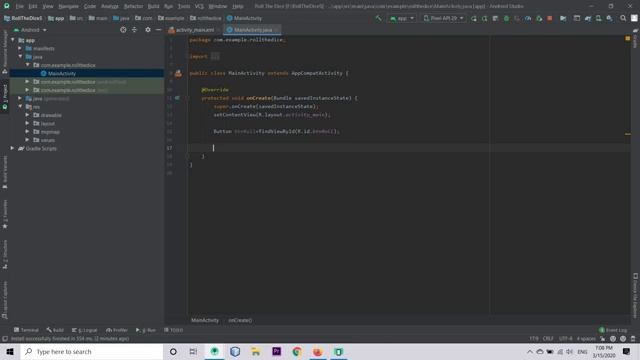Image resolution: width=640 pixels, height=360 pixels.
Task: Click the RollTheDice5 breadcrumb
Action: [x=23, y=18]
